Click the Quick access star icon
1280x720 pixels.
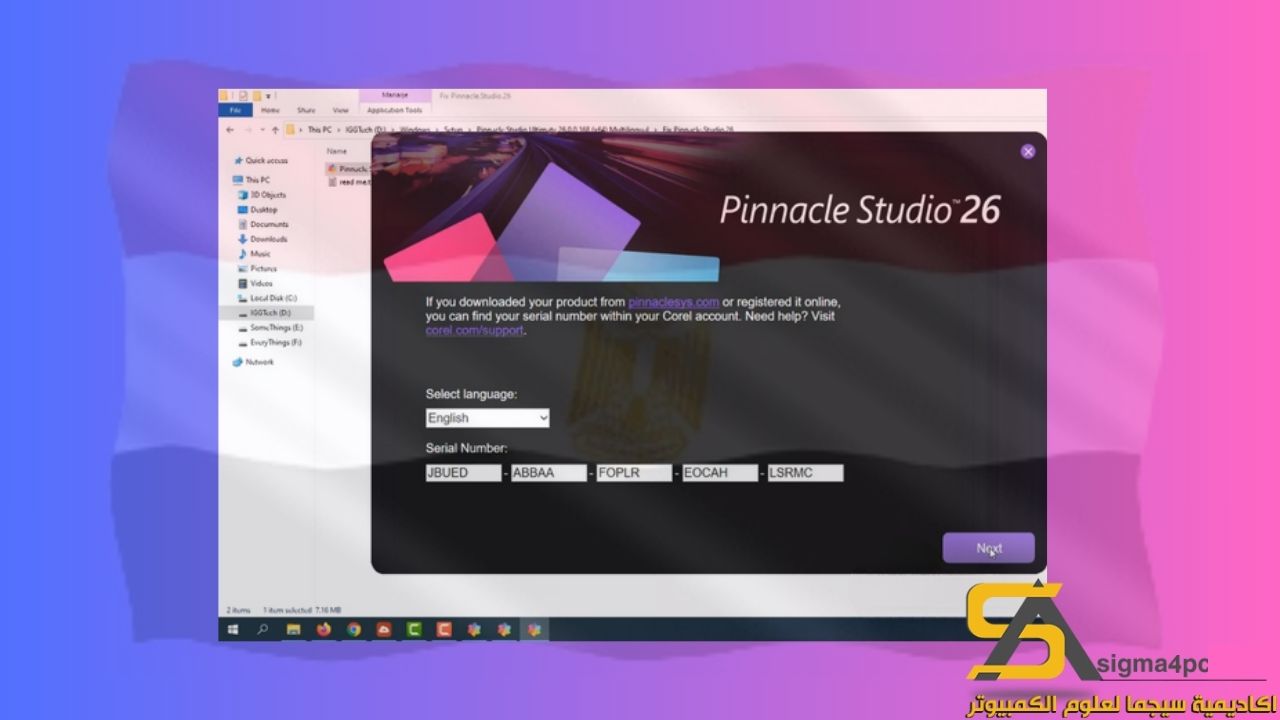click(238, 161)
